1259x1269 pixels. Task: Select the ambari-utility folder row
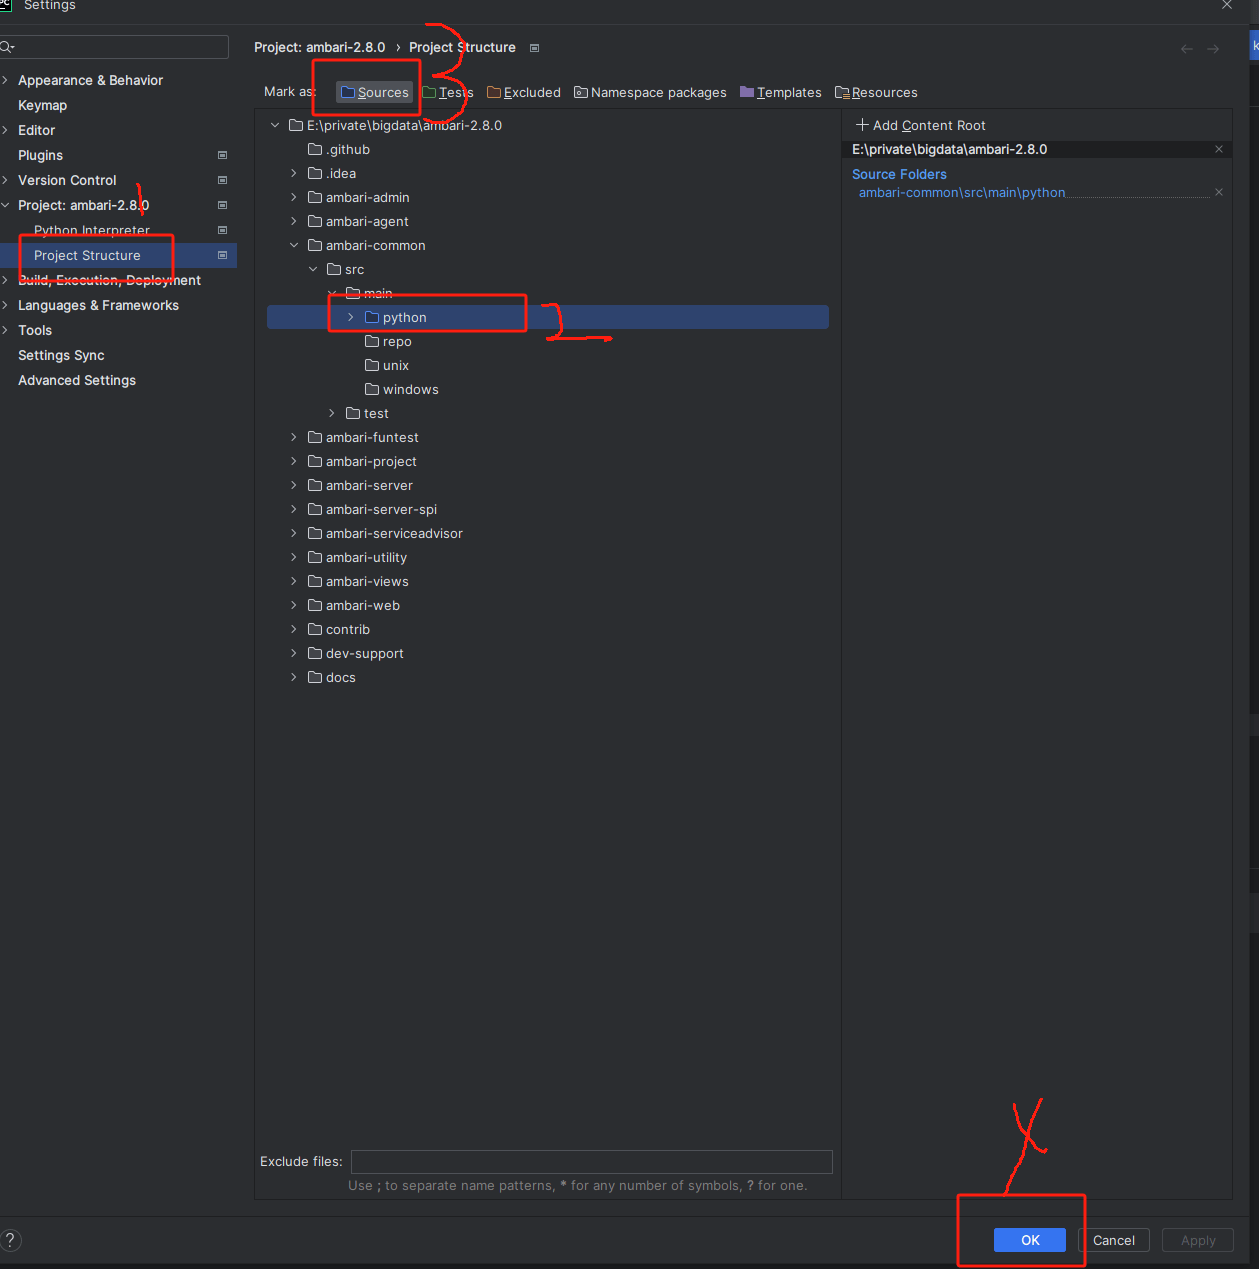[x=548, y=557]
